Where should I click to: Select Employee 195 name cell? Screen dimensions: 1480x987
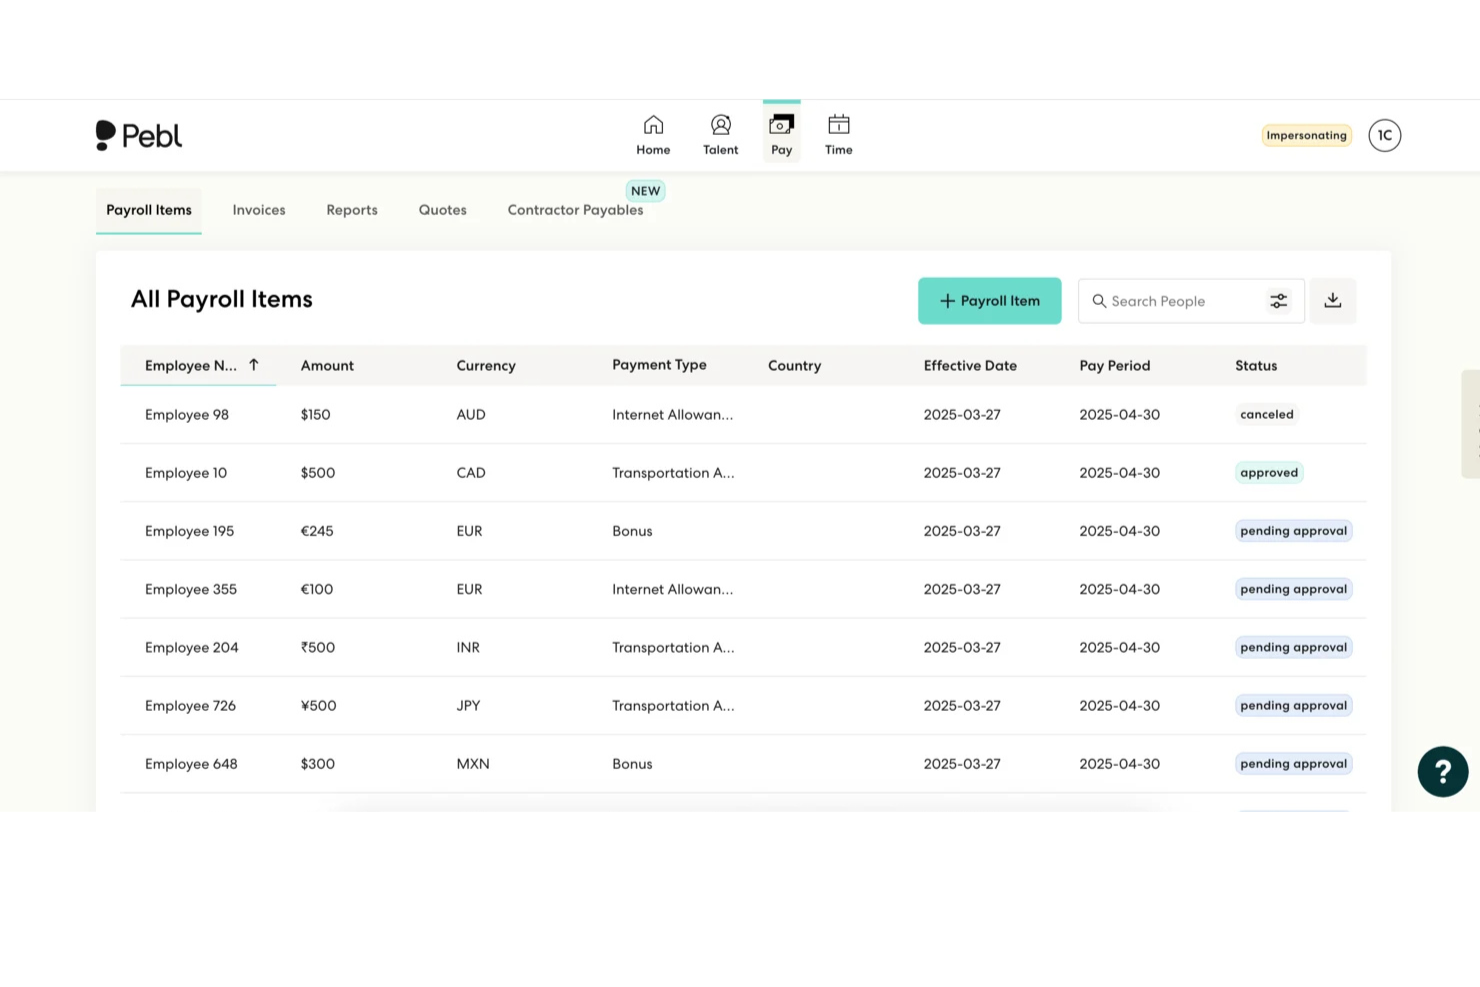coord(189,531)
